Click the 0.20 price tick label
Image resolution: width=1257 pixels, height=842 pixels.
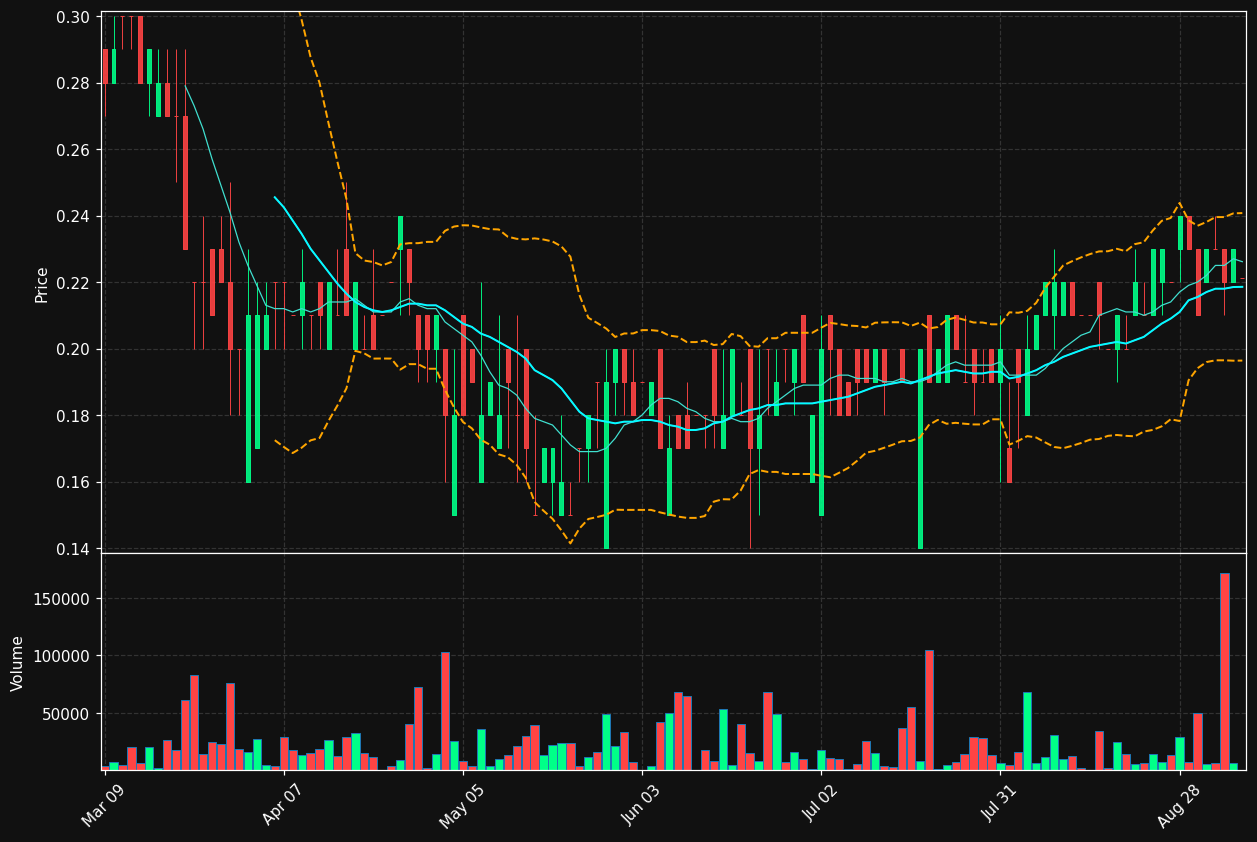coord(74,349)
